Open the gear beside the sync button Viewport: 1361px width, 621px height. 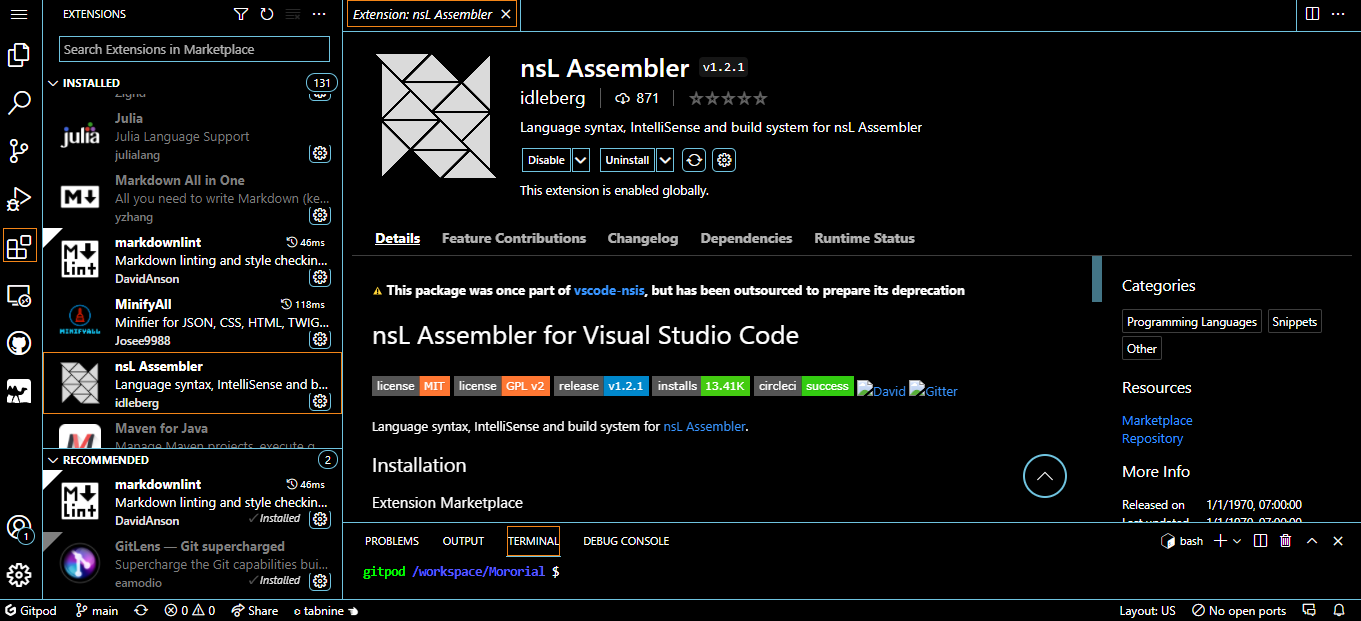(x=725, y=160)
